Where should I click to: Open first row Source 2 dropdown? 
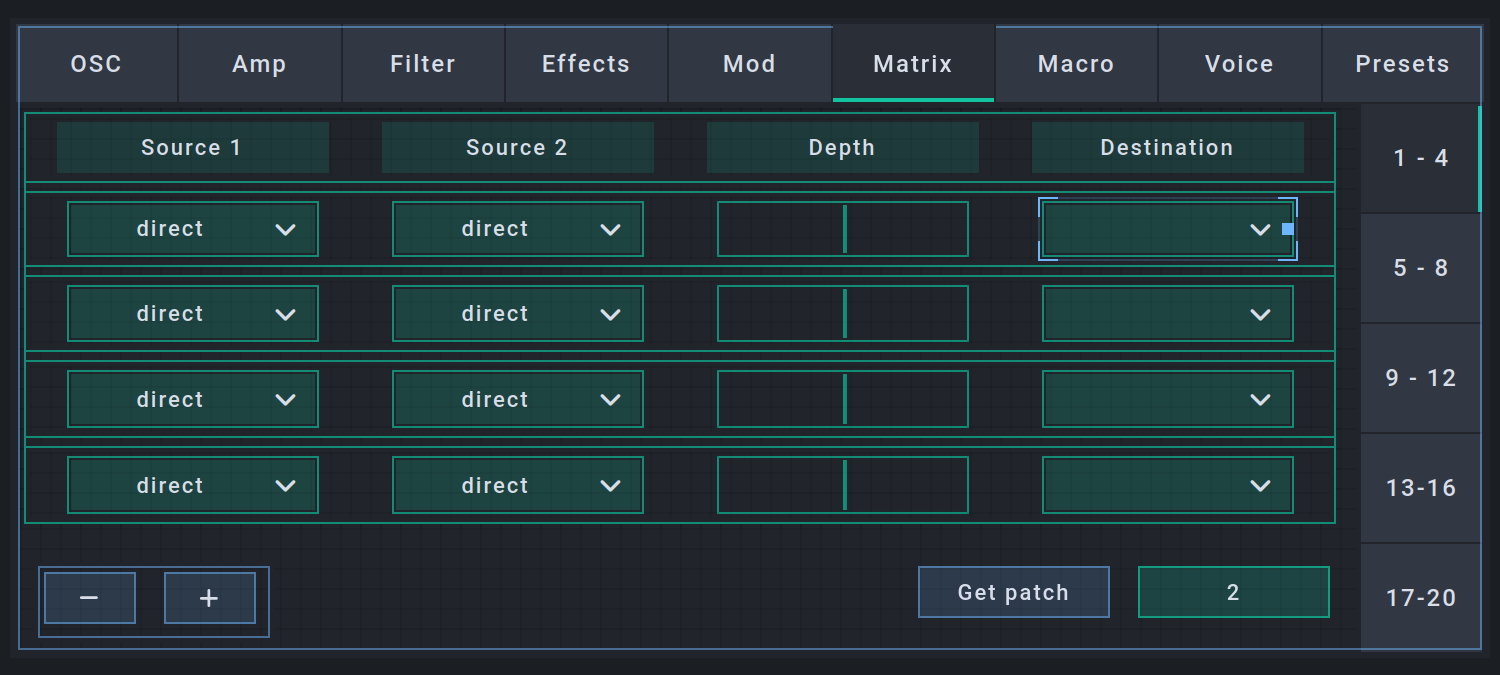pos(518,229)
